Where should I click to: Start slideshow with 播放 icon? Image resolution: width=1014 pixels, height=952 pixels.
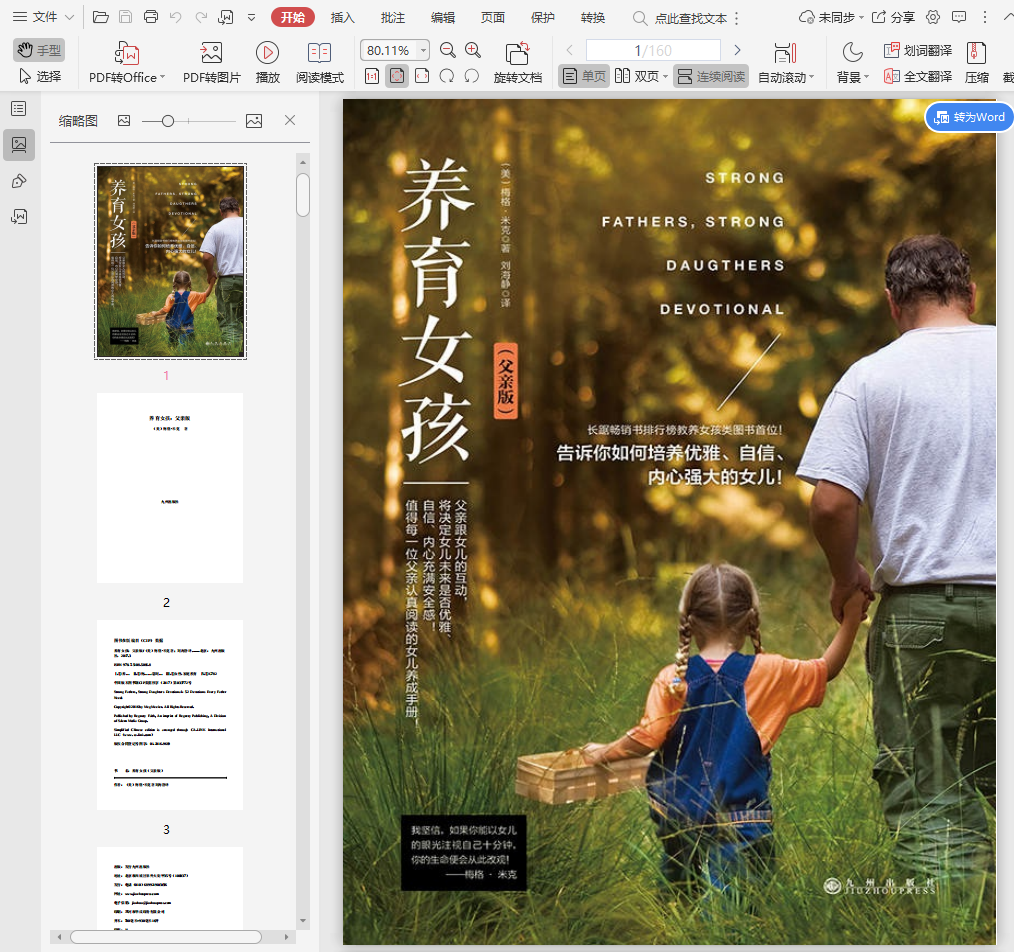[267, 54]
